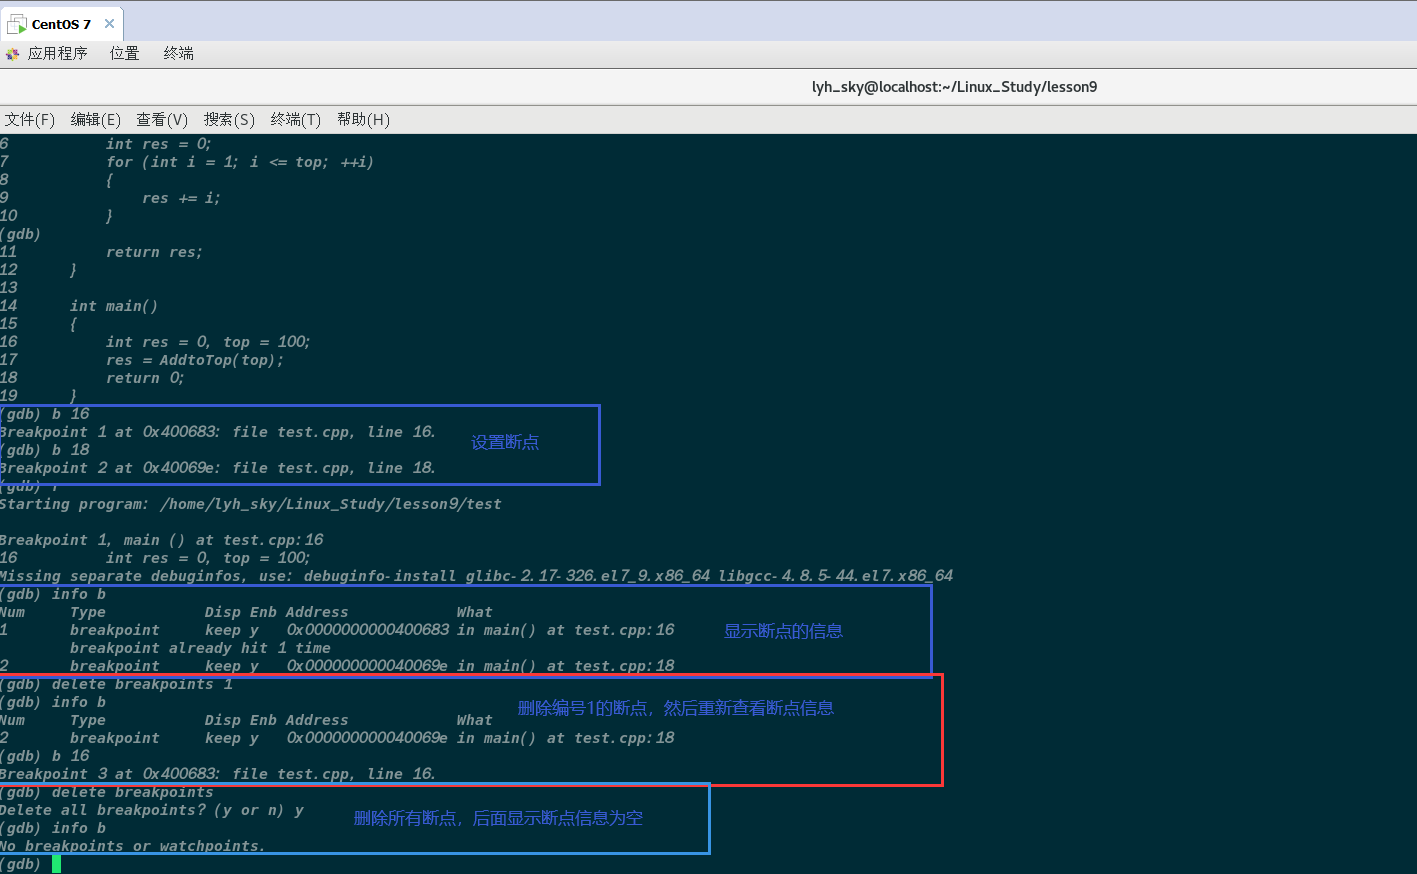Screen dimensions: 1417x874
Task: Click the '(gdb) delete breakpoints 1' command
Action: tap(116, 684)
